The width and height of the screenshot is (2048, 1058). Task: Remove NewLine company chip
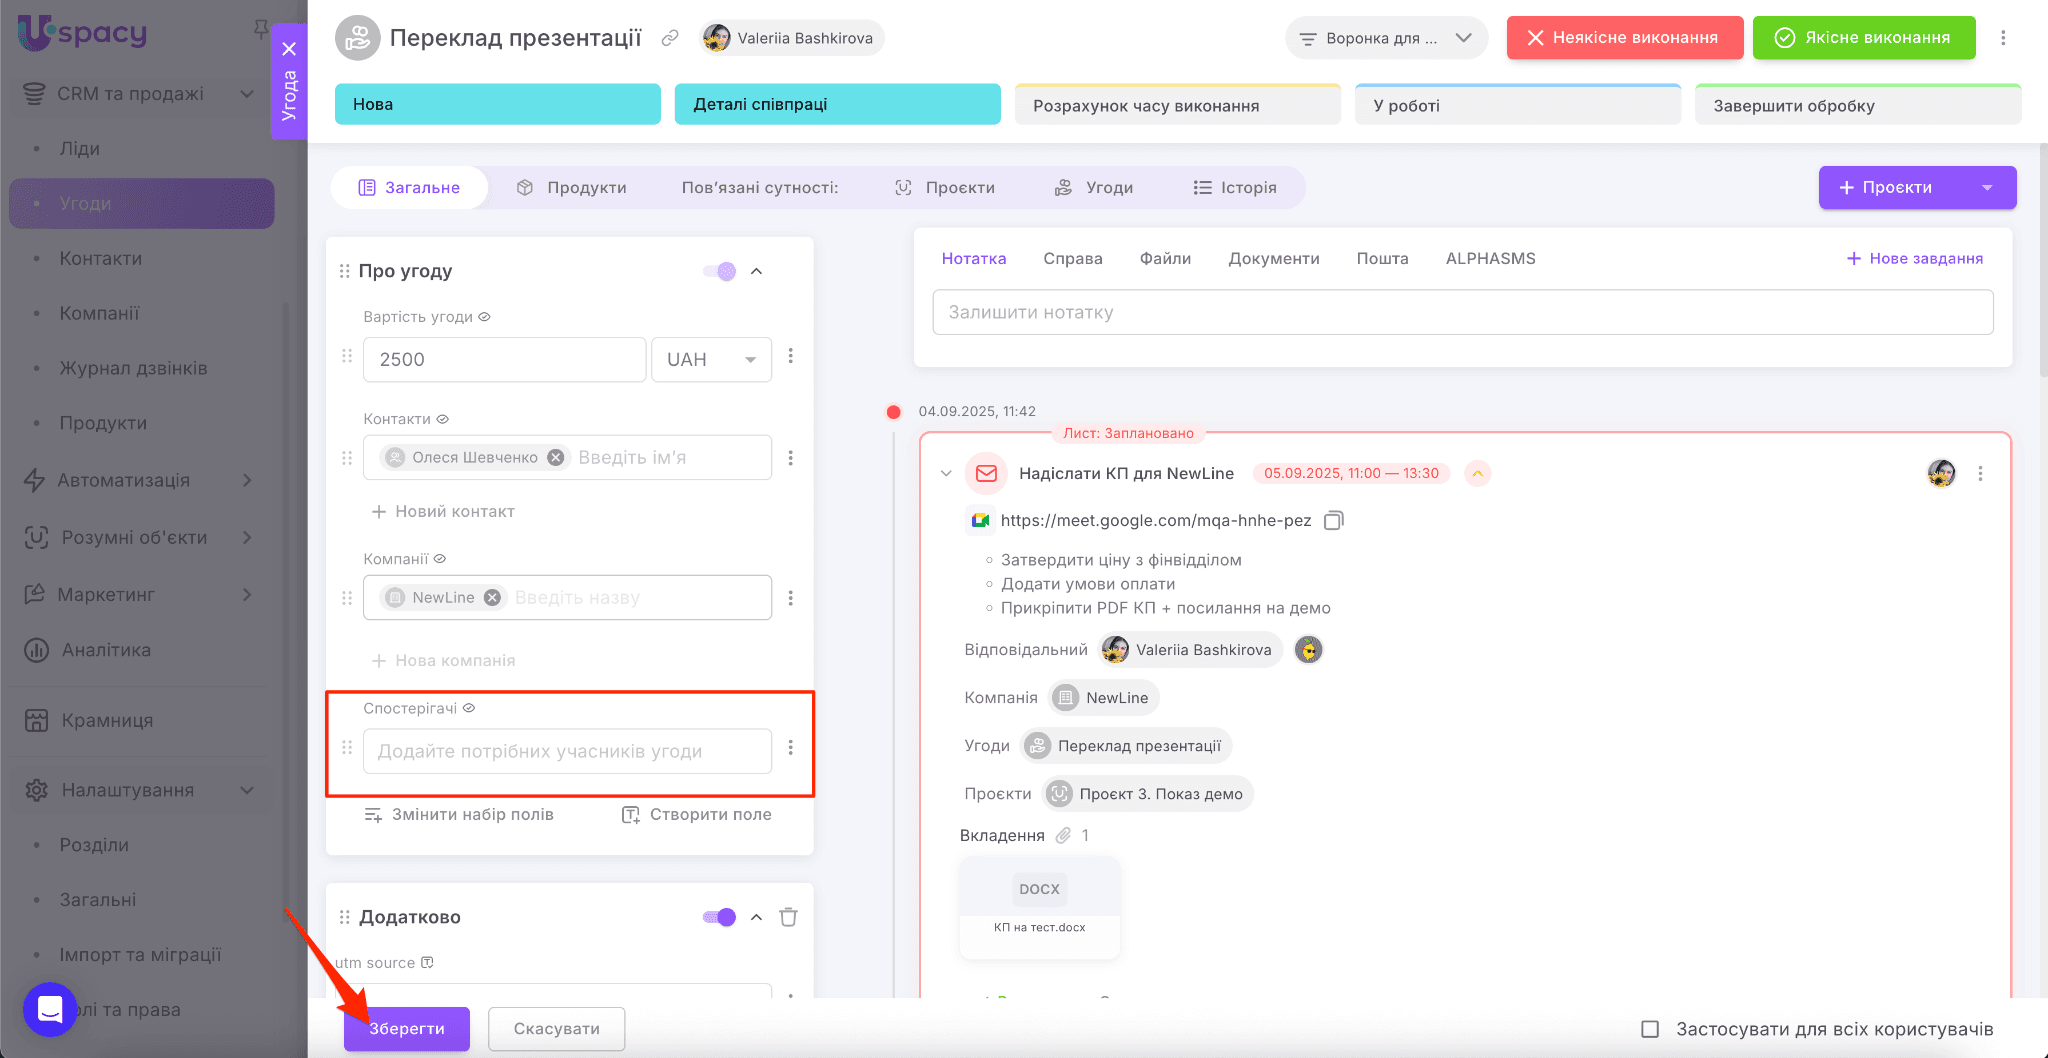pos(492,598)
